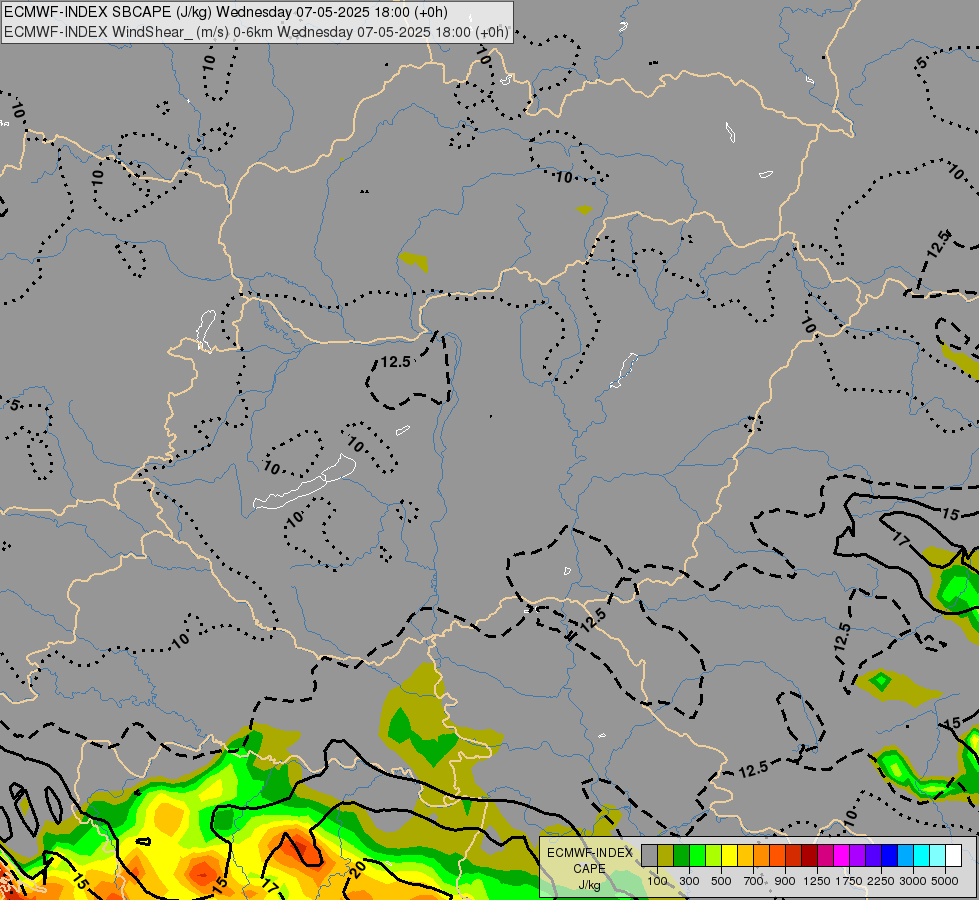Click the legend value label '100'
The width and height of the screenshot is (979, 900).
pos(657,881)
